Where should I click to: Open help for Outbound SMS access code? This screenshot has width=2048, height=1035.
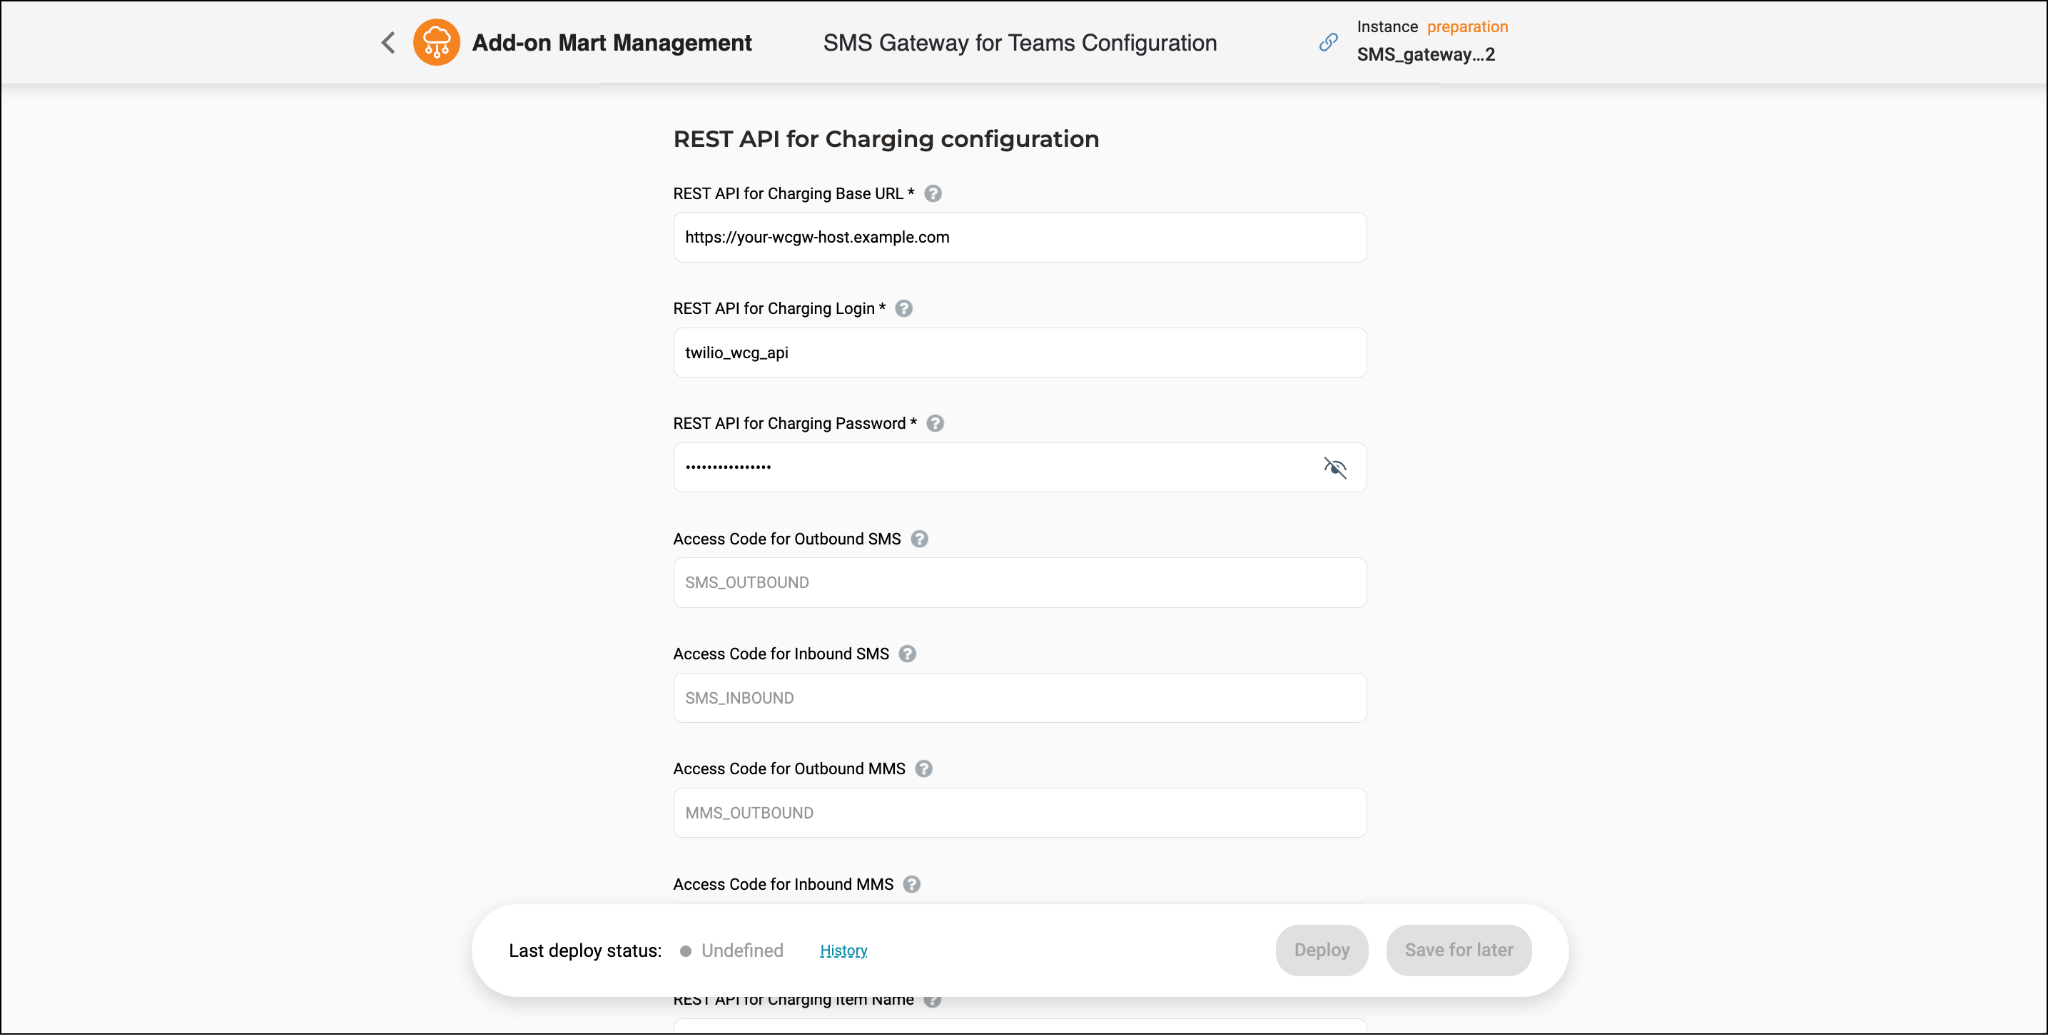click(919, 539)
